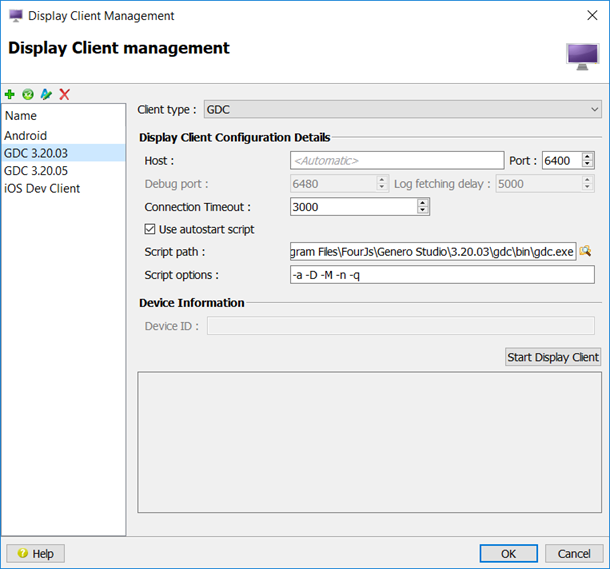610x569 pixels.
Task: Decrease the Port value with down arrow
Action: point(587,164)
